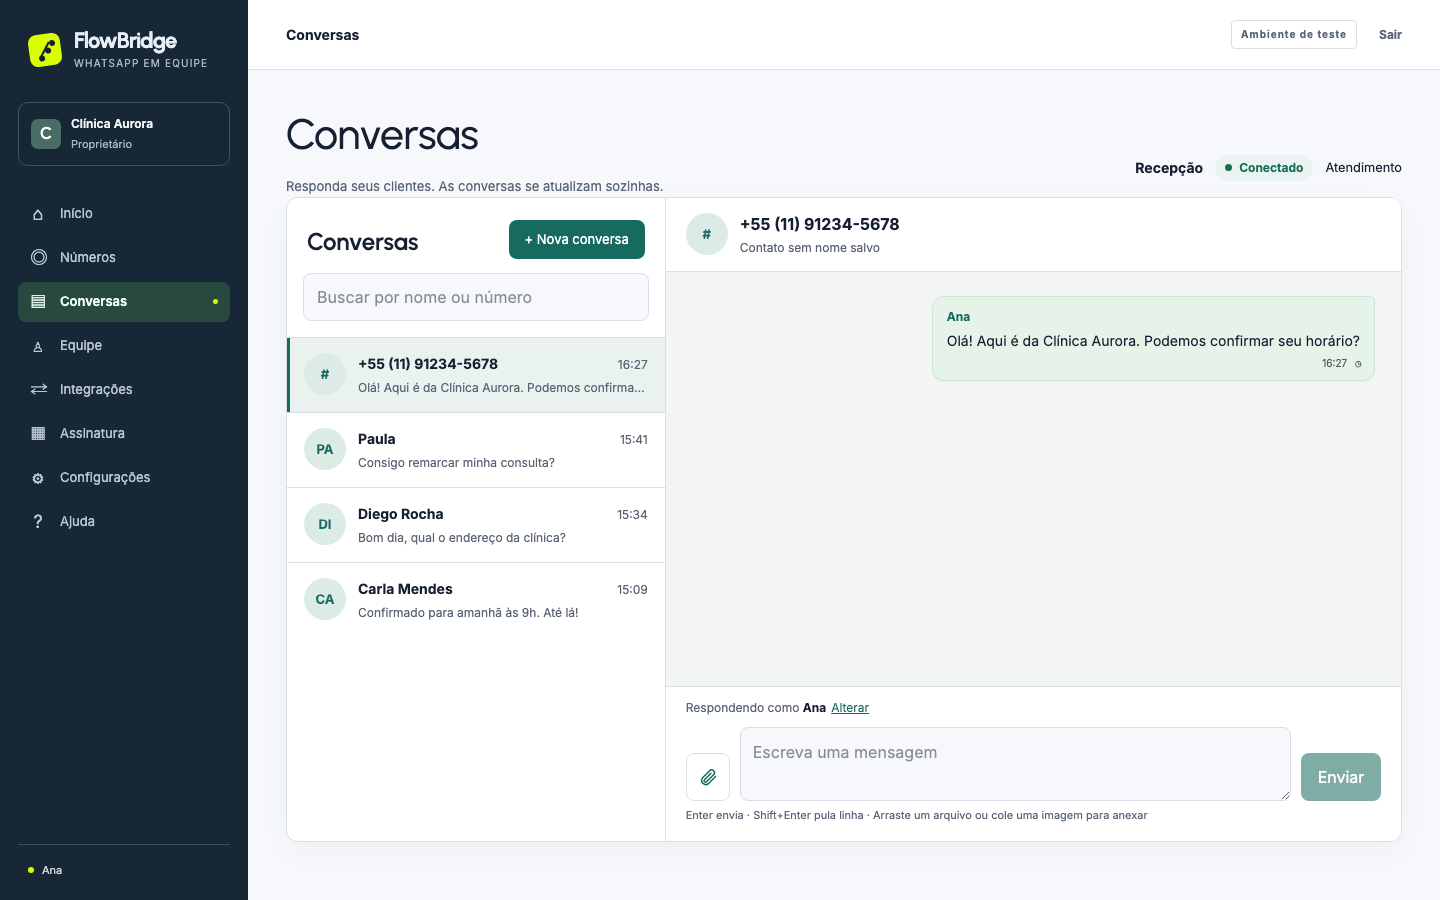The height and width of the screenshot is (900, 1440).
Task: Click the Alterar link
Action: click(850, 708)
